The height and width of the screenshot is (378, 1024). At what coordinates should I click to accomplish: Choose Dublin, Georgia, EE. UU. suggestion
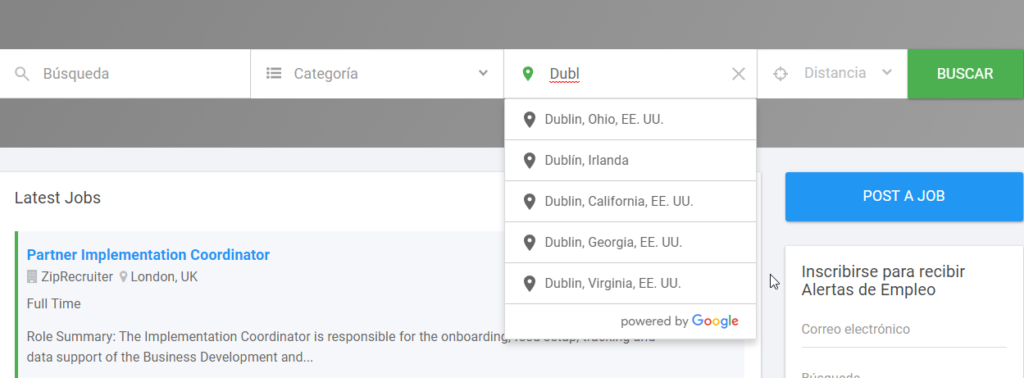[630, 242]
